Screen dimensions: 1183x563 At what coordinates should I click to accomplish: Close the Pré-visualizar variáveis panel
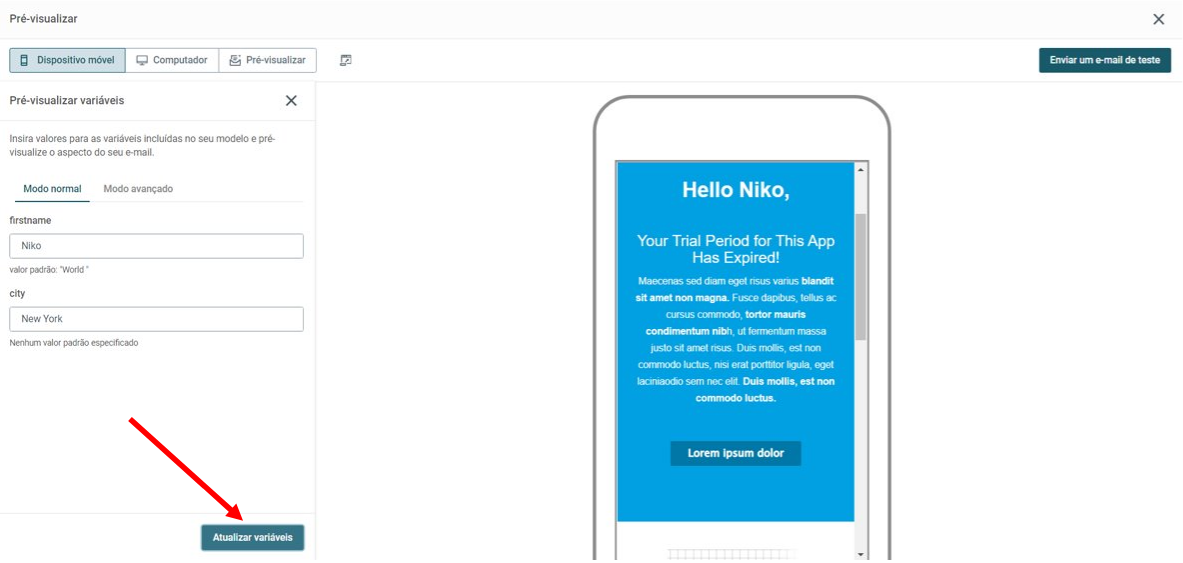click(291, 100)
